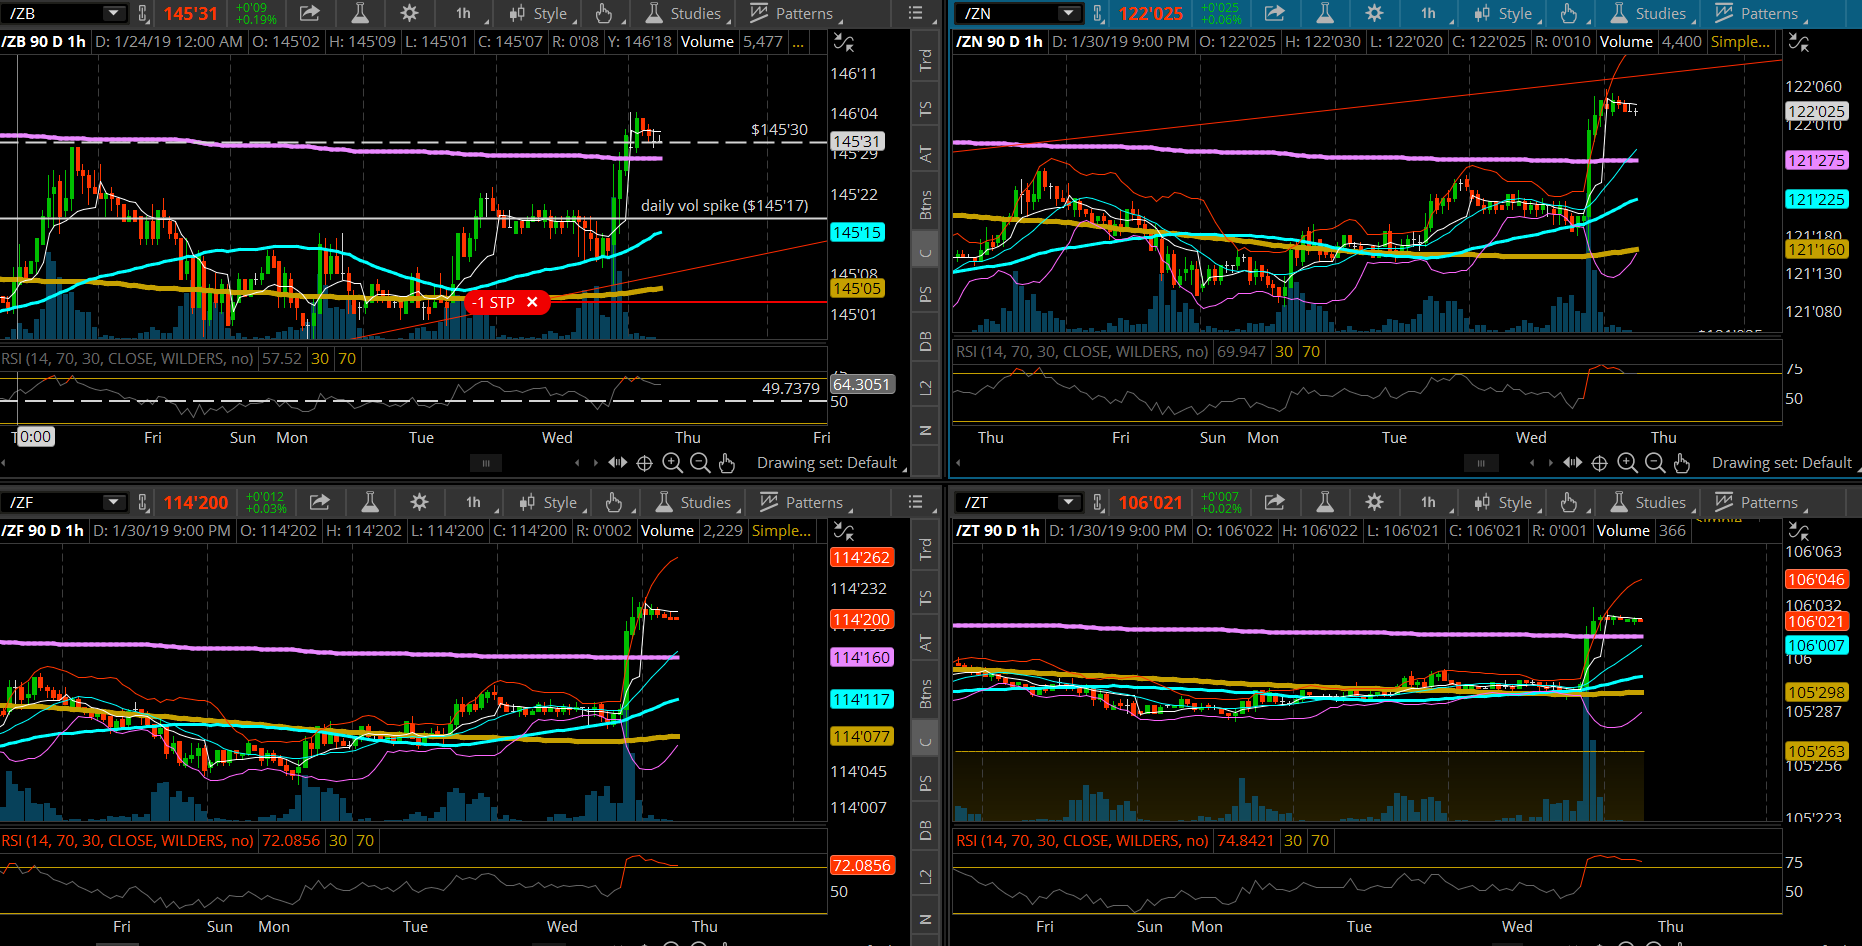Select the crosshair pan tool under the /ZB chart
This screenshot has width=1862, height=946.
click(645, 463)
